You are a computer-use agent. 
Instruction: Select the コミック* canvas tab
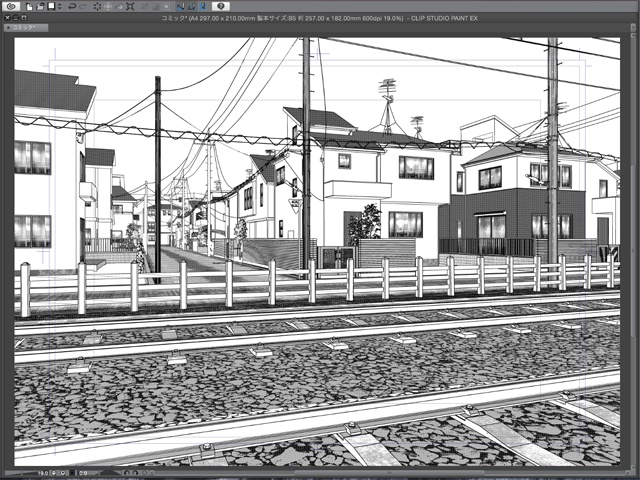click(26, 28)
